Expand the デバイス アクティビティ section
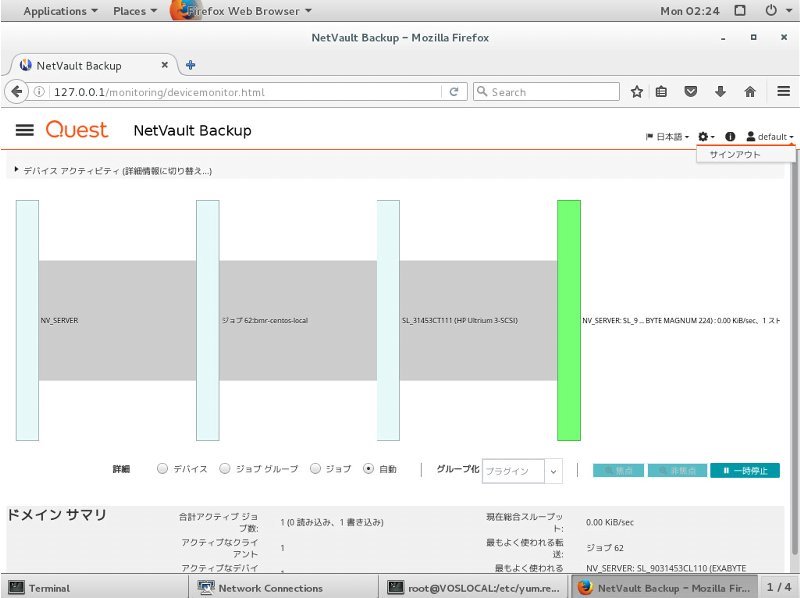This screenshot has height=598, width=800. coord(113,170)
